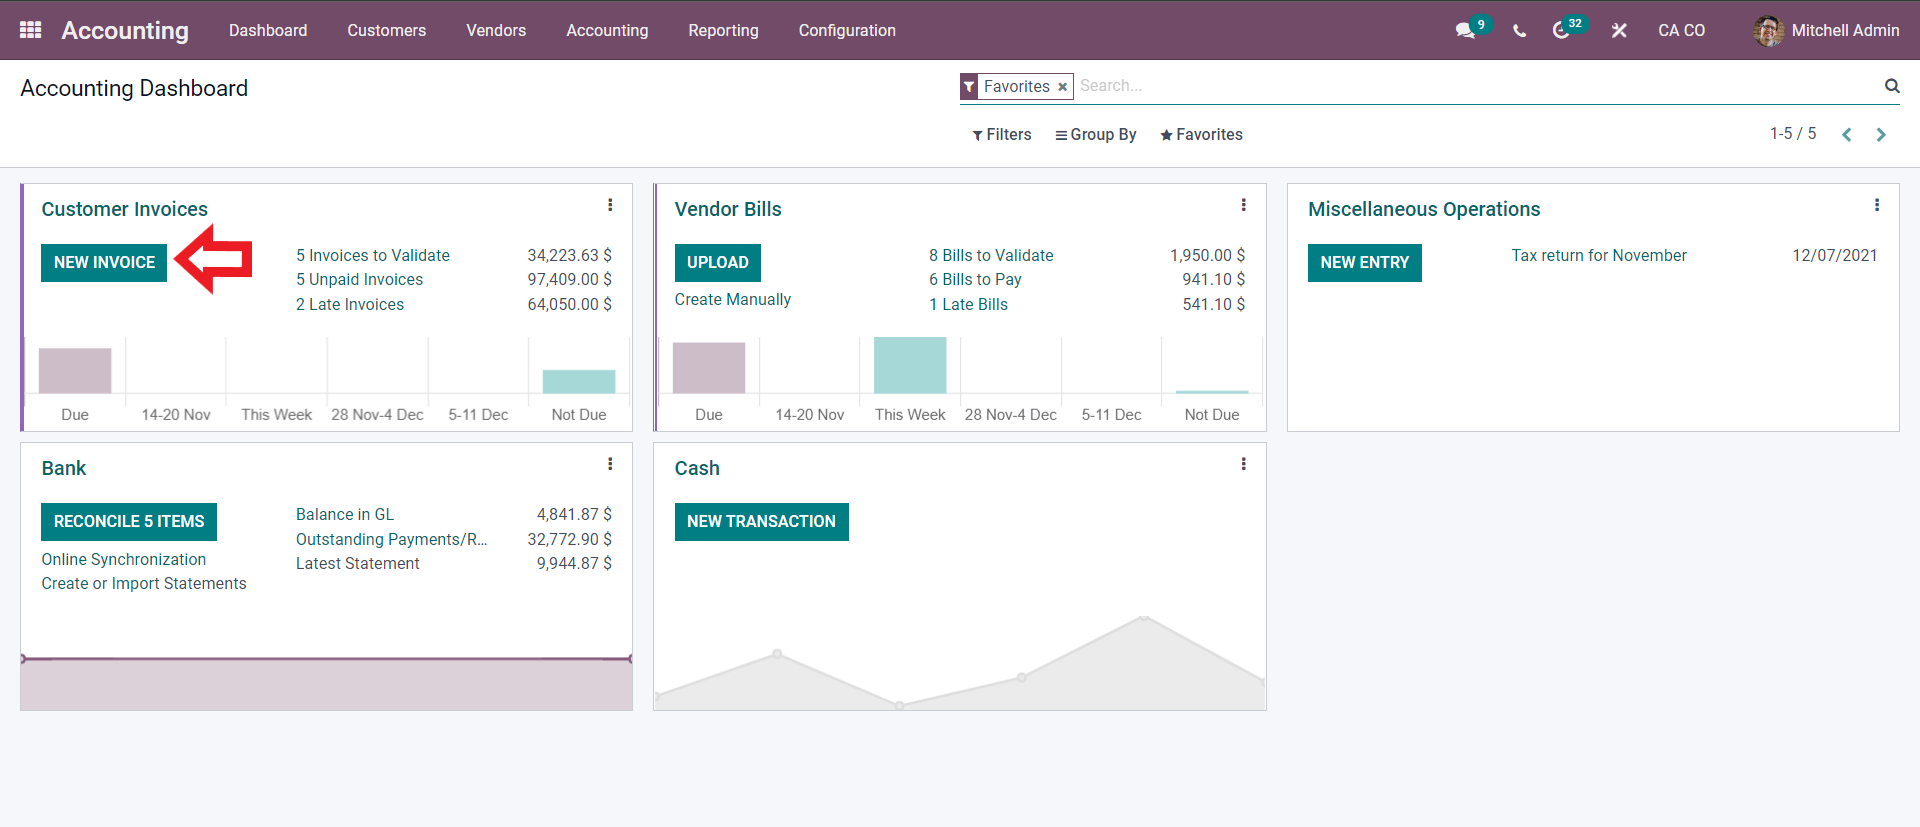This screenshot has height=827, width=1920.
Task: Open the conversations chat icon
Action: tap(1466, 31)
